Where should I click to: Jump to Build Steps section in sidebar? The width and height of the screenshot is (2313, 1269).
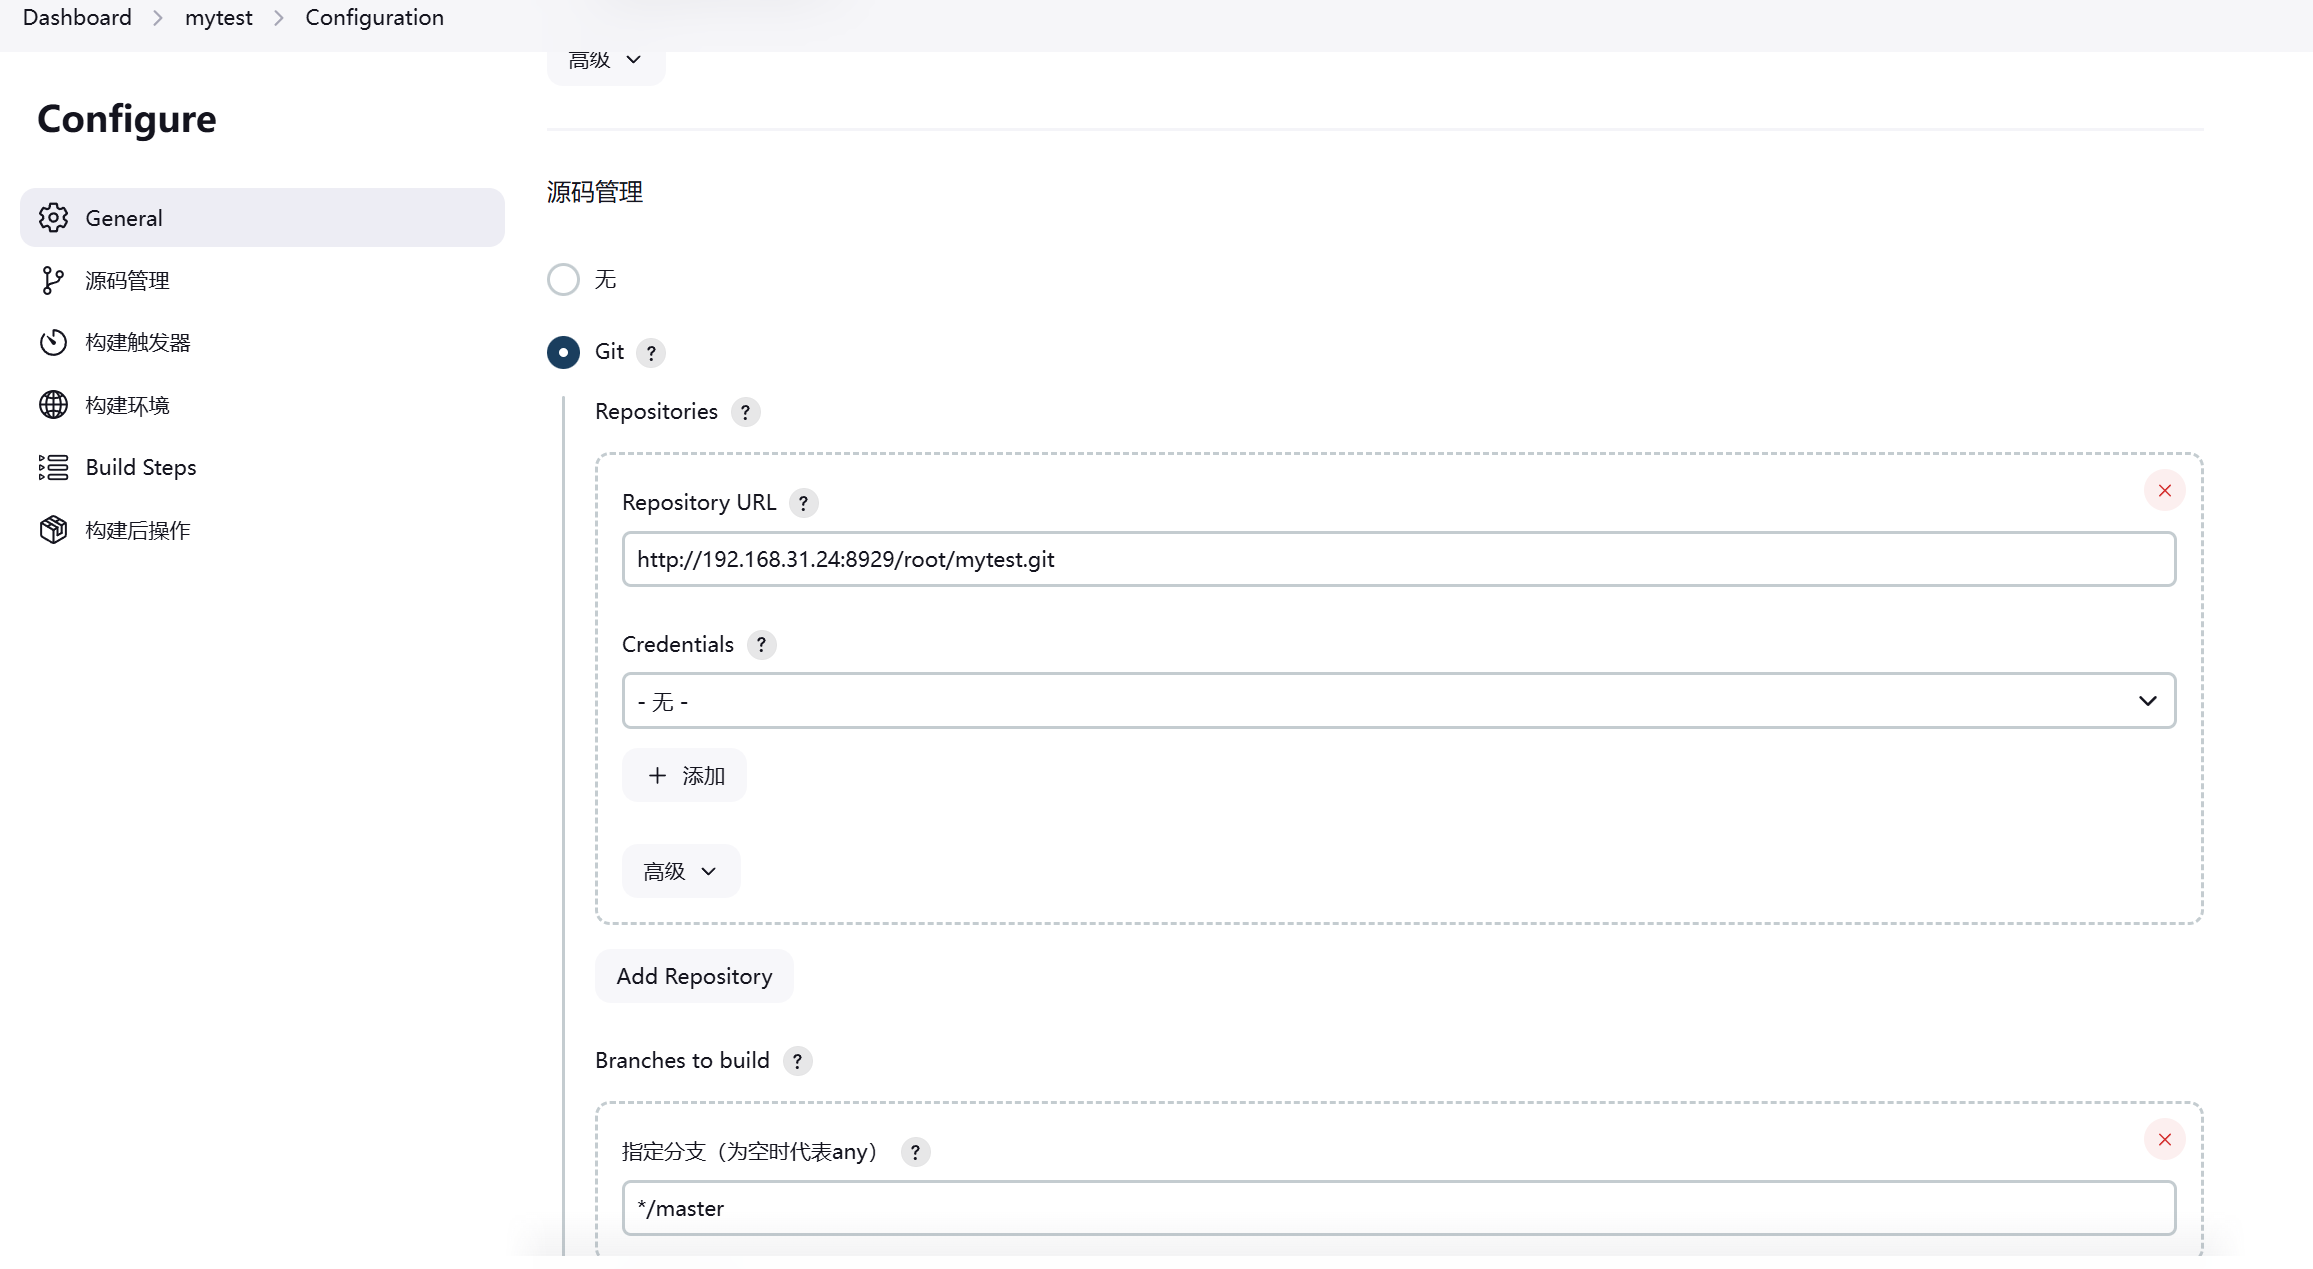(262, 467)
